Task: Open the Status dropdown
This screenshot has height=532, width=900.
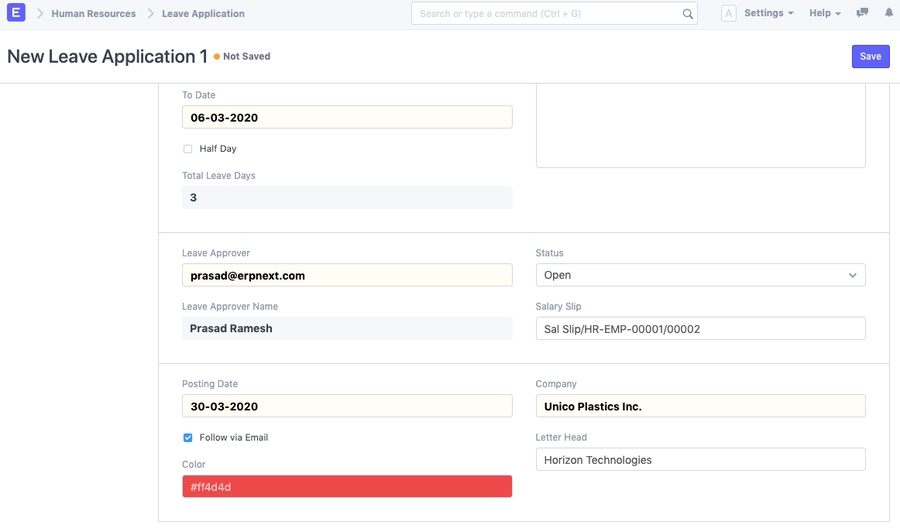Action: tap(700, 275)
